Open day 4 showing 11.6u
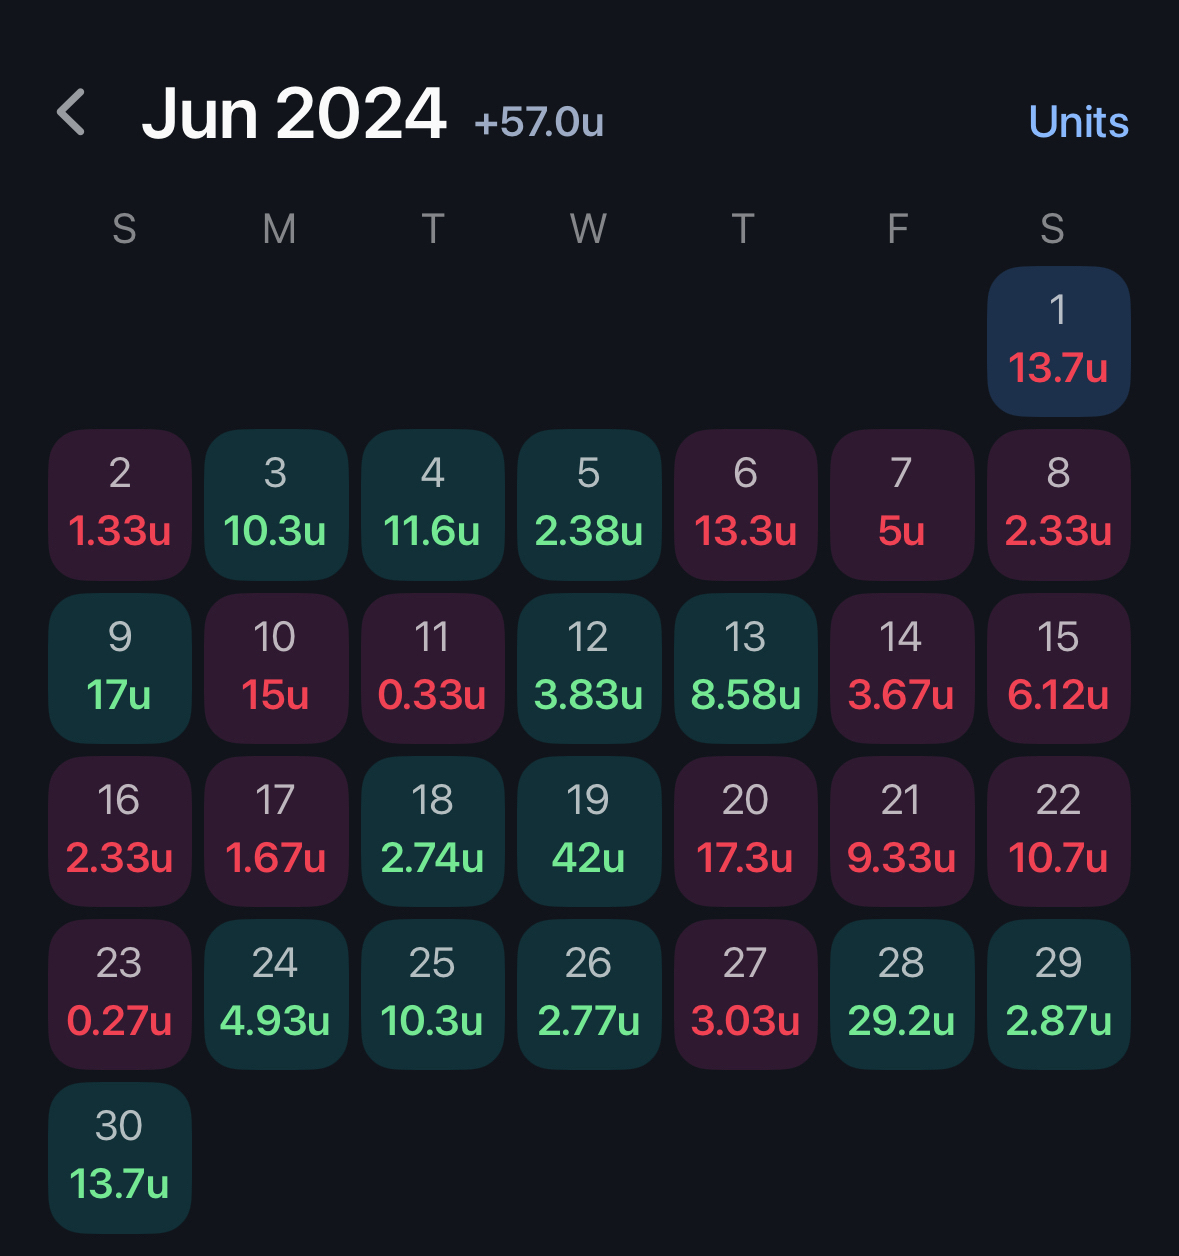The image size is (1179, 1256). pos(433,505)
